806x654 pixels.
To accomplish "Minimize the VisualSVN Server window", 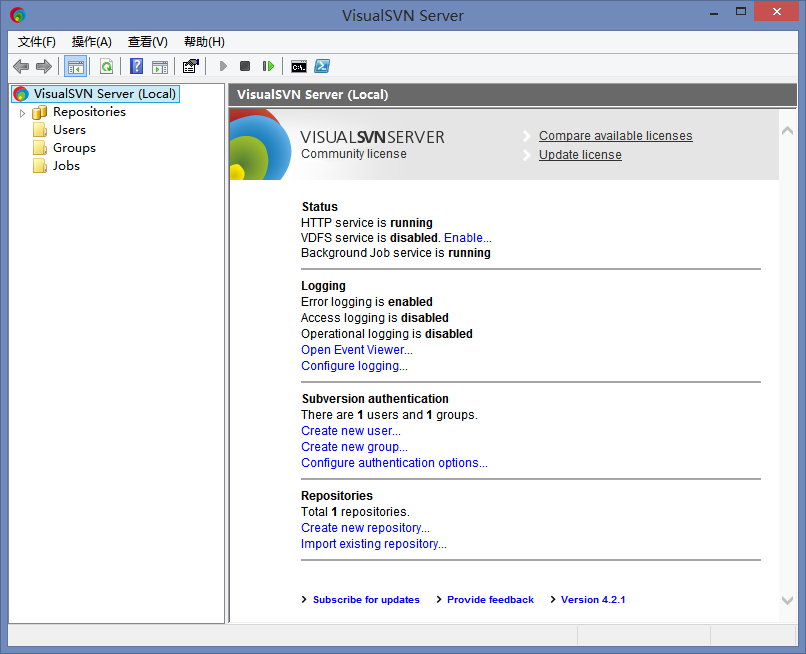I will (713, 12).
